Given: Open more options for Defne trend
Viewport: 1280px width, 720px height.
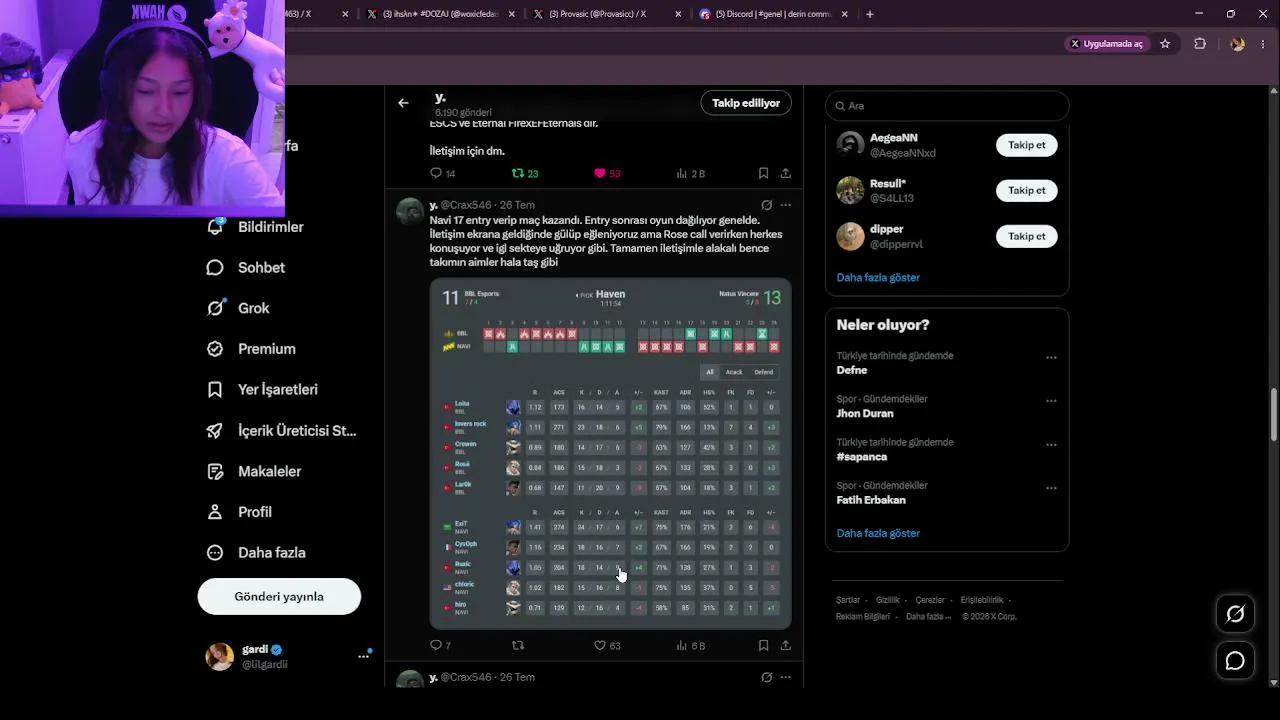Looking at the screenshot, I should 1051,358.
